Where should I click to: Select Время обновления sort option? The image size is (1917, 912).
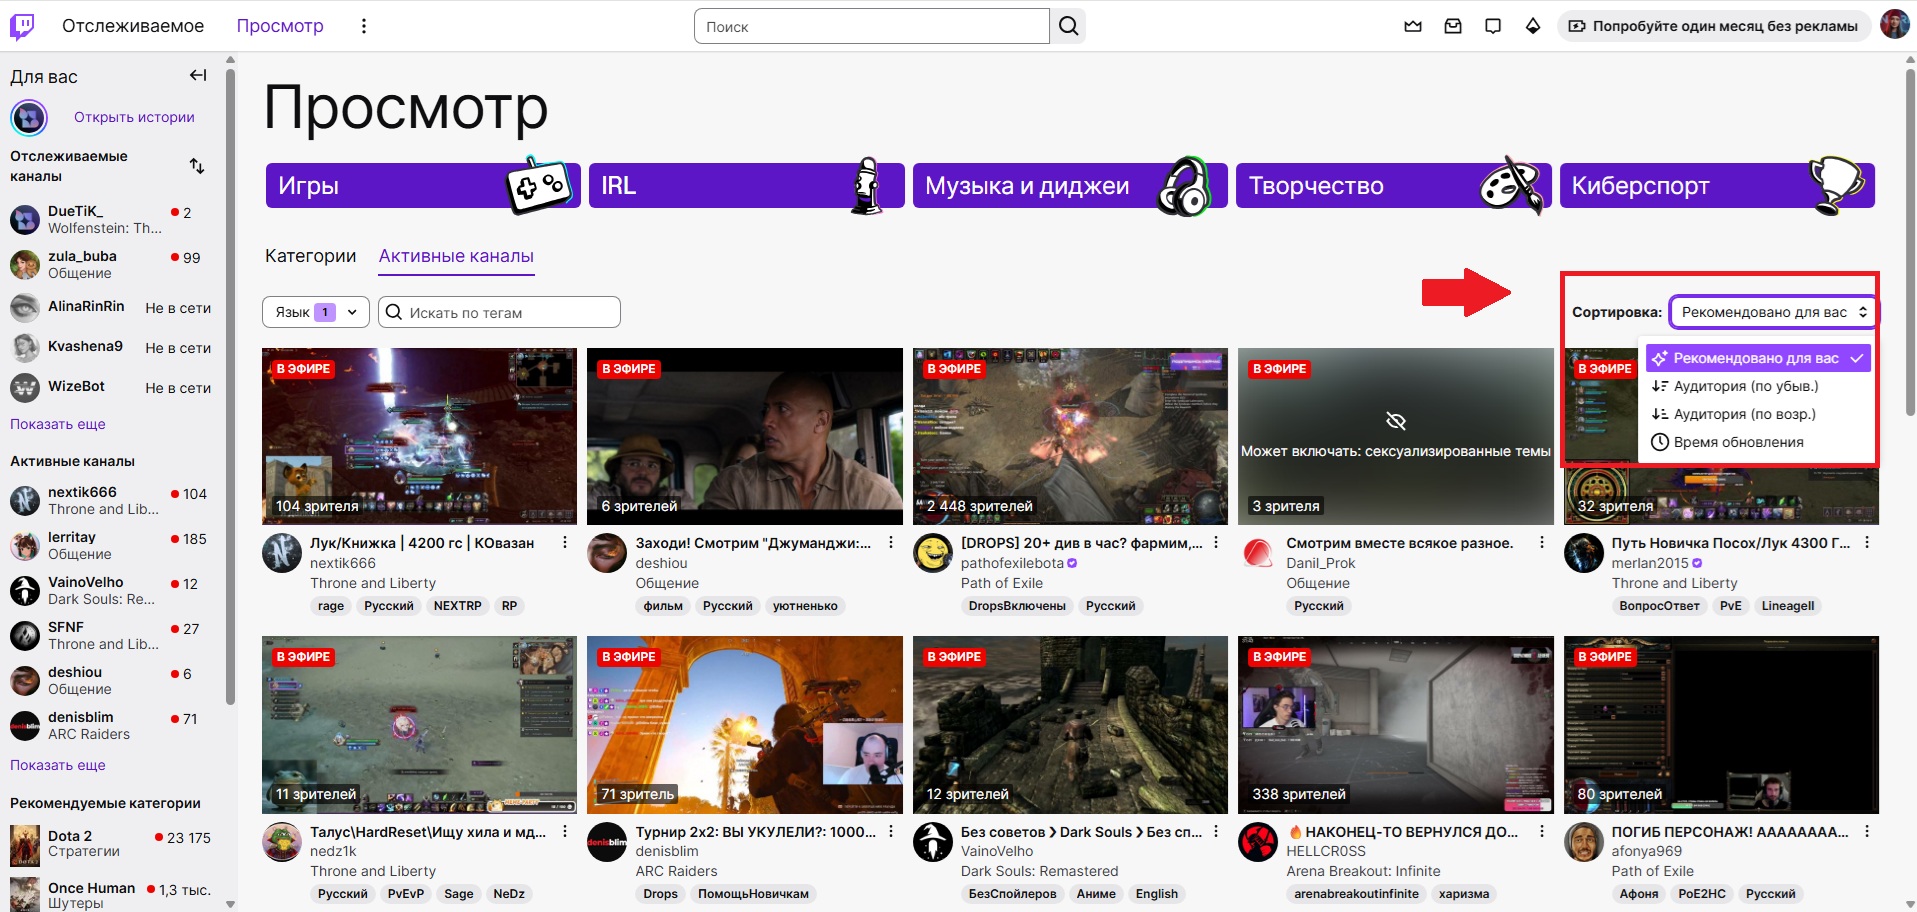(1758, 442)
